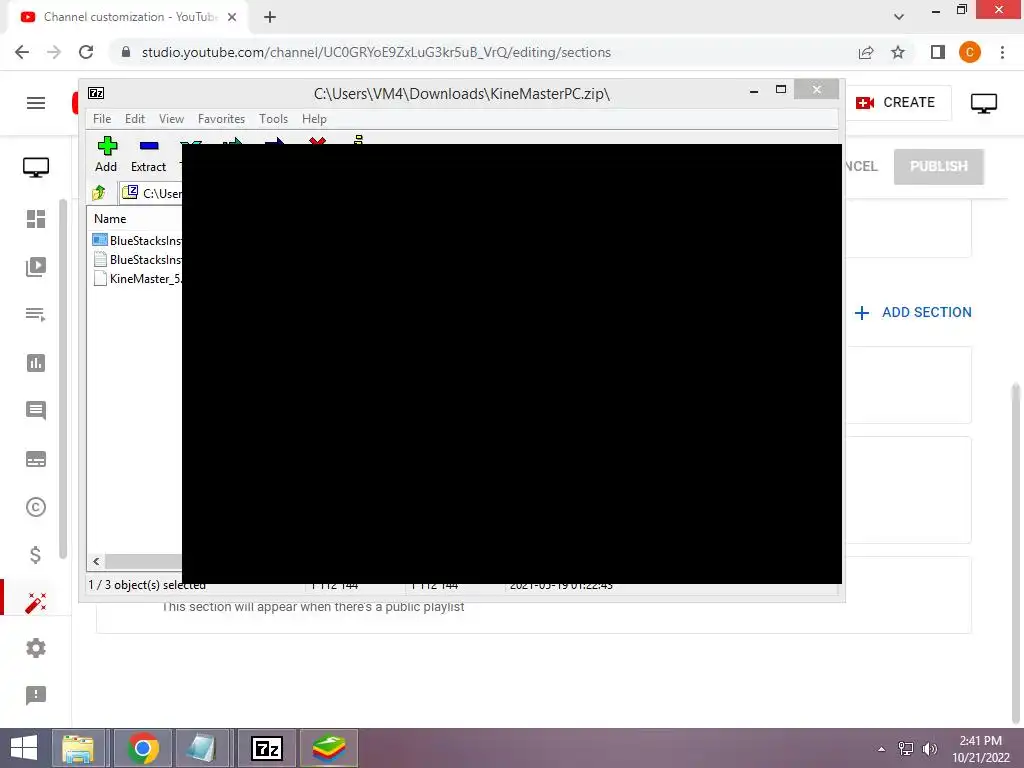This screenshot has width=1024, height=768.
Task: Open the Subtitles section in Studio sidebar
Action: [36, 459]
